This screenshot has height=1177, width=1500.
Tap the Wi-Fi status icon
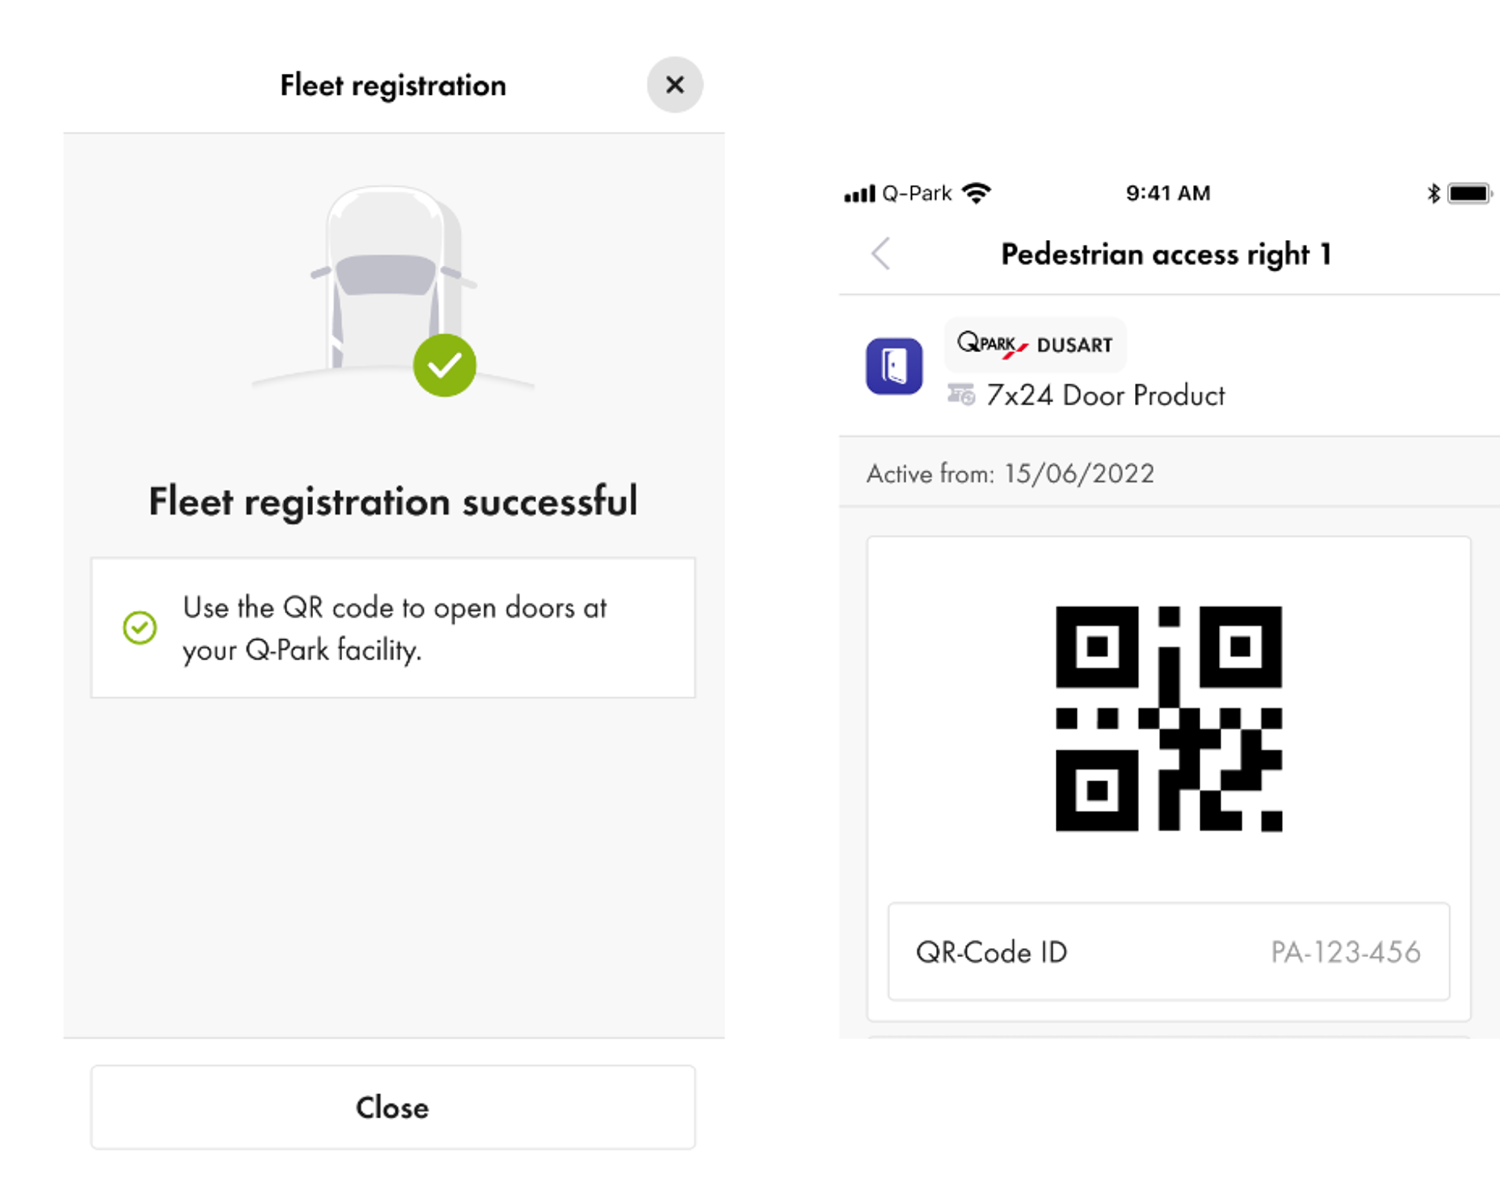[976, 193]
